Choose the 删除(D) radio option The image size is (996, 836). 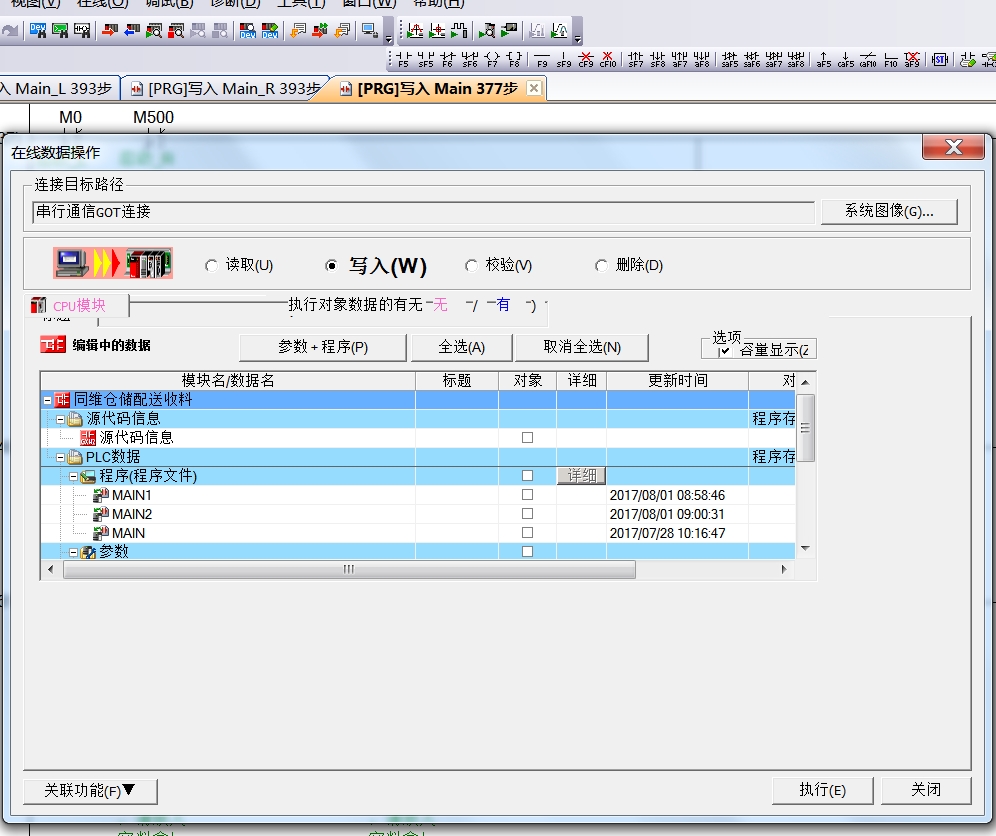[601, 266]
